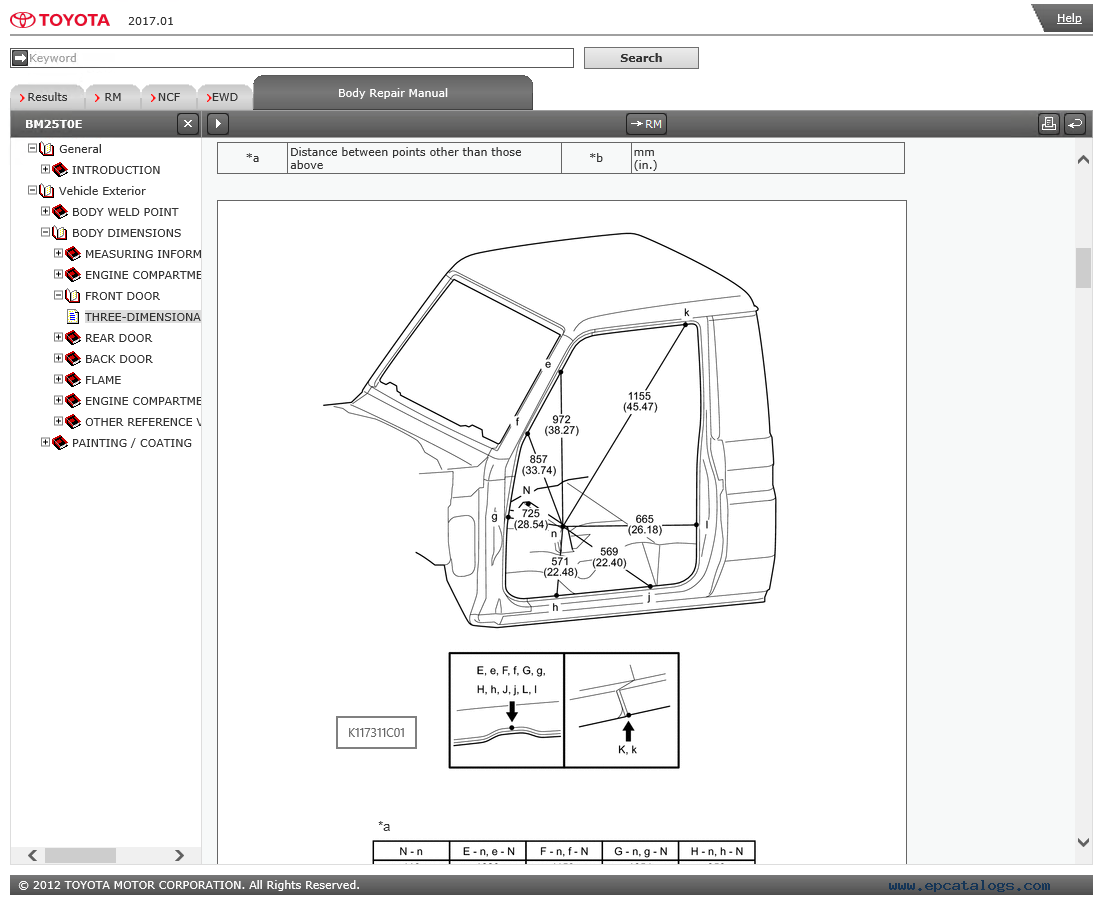Click the →RM toolbar button
Screen dimensions: 1101x902
pos(646,124)
